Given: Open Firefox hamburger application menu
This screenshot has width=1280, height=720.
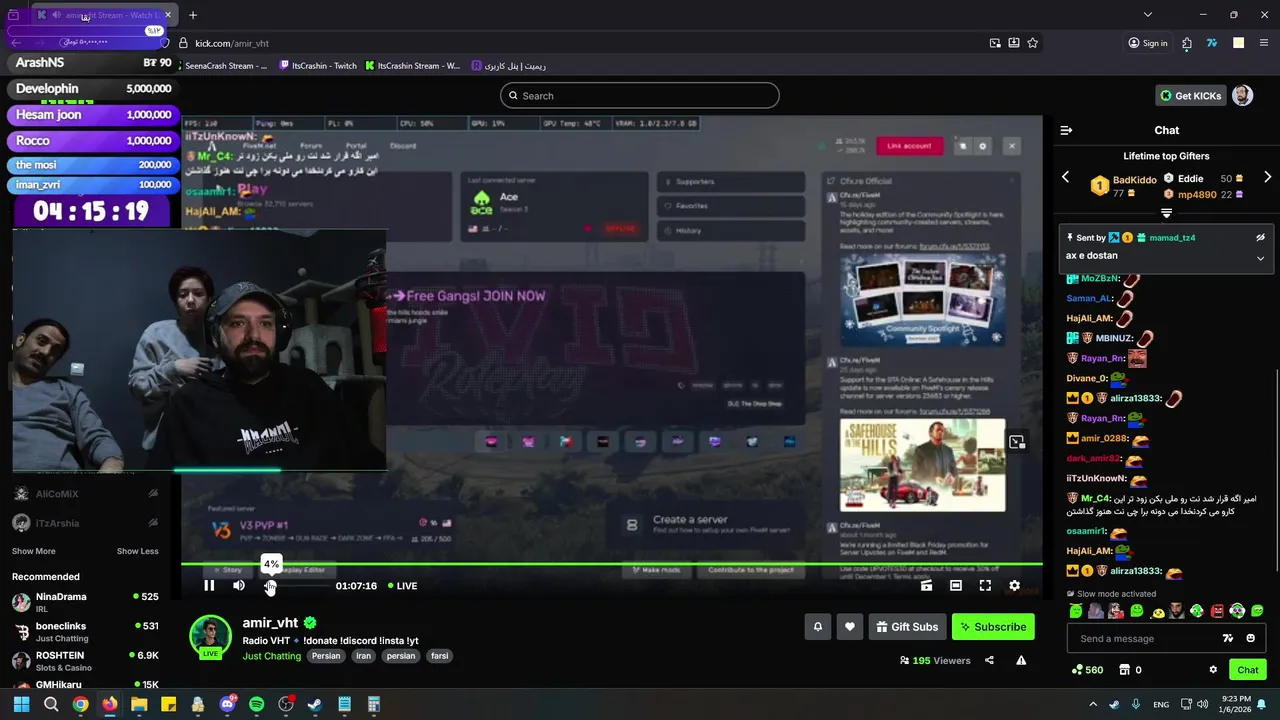Looking at the screenshot, I should click(x=1265, y=43).
